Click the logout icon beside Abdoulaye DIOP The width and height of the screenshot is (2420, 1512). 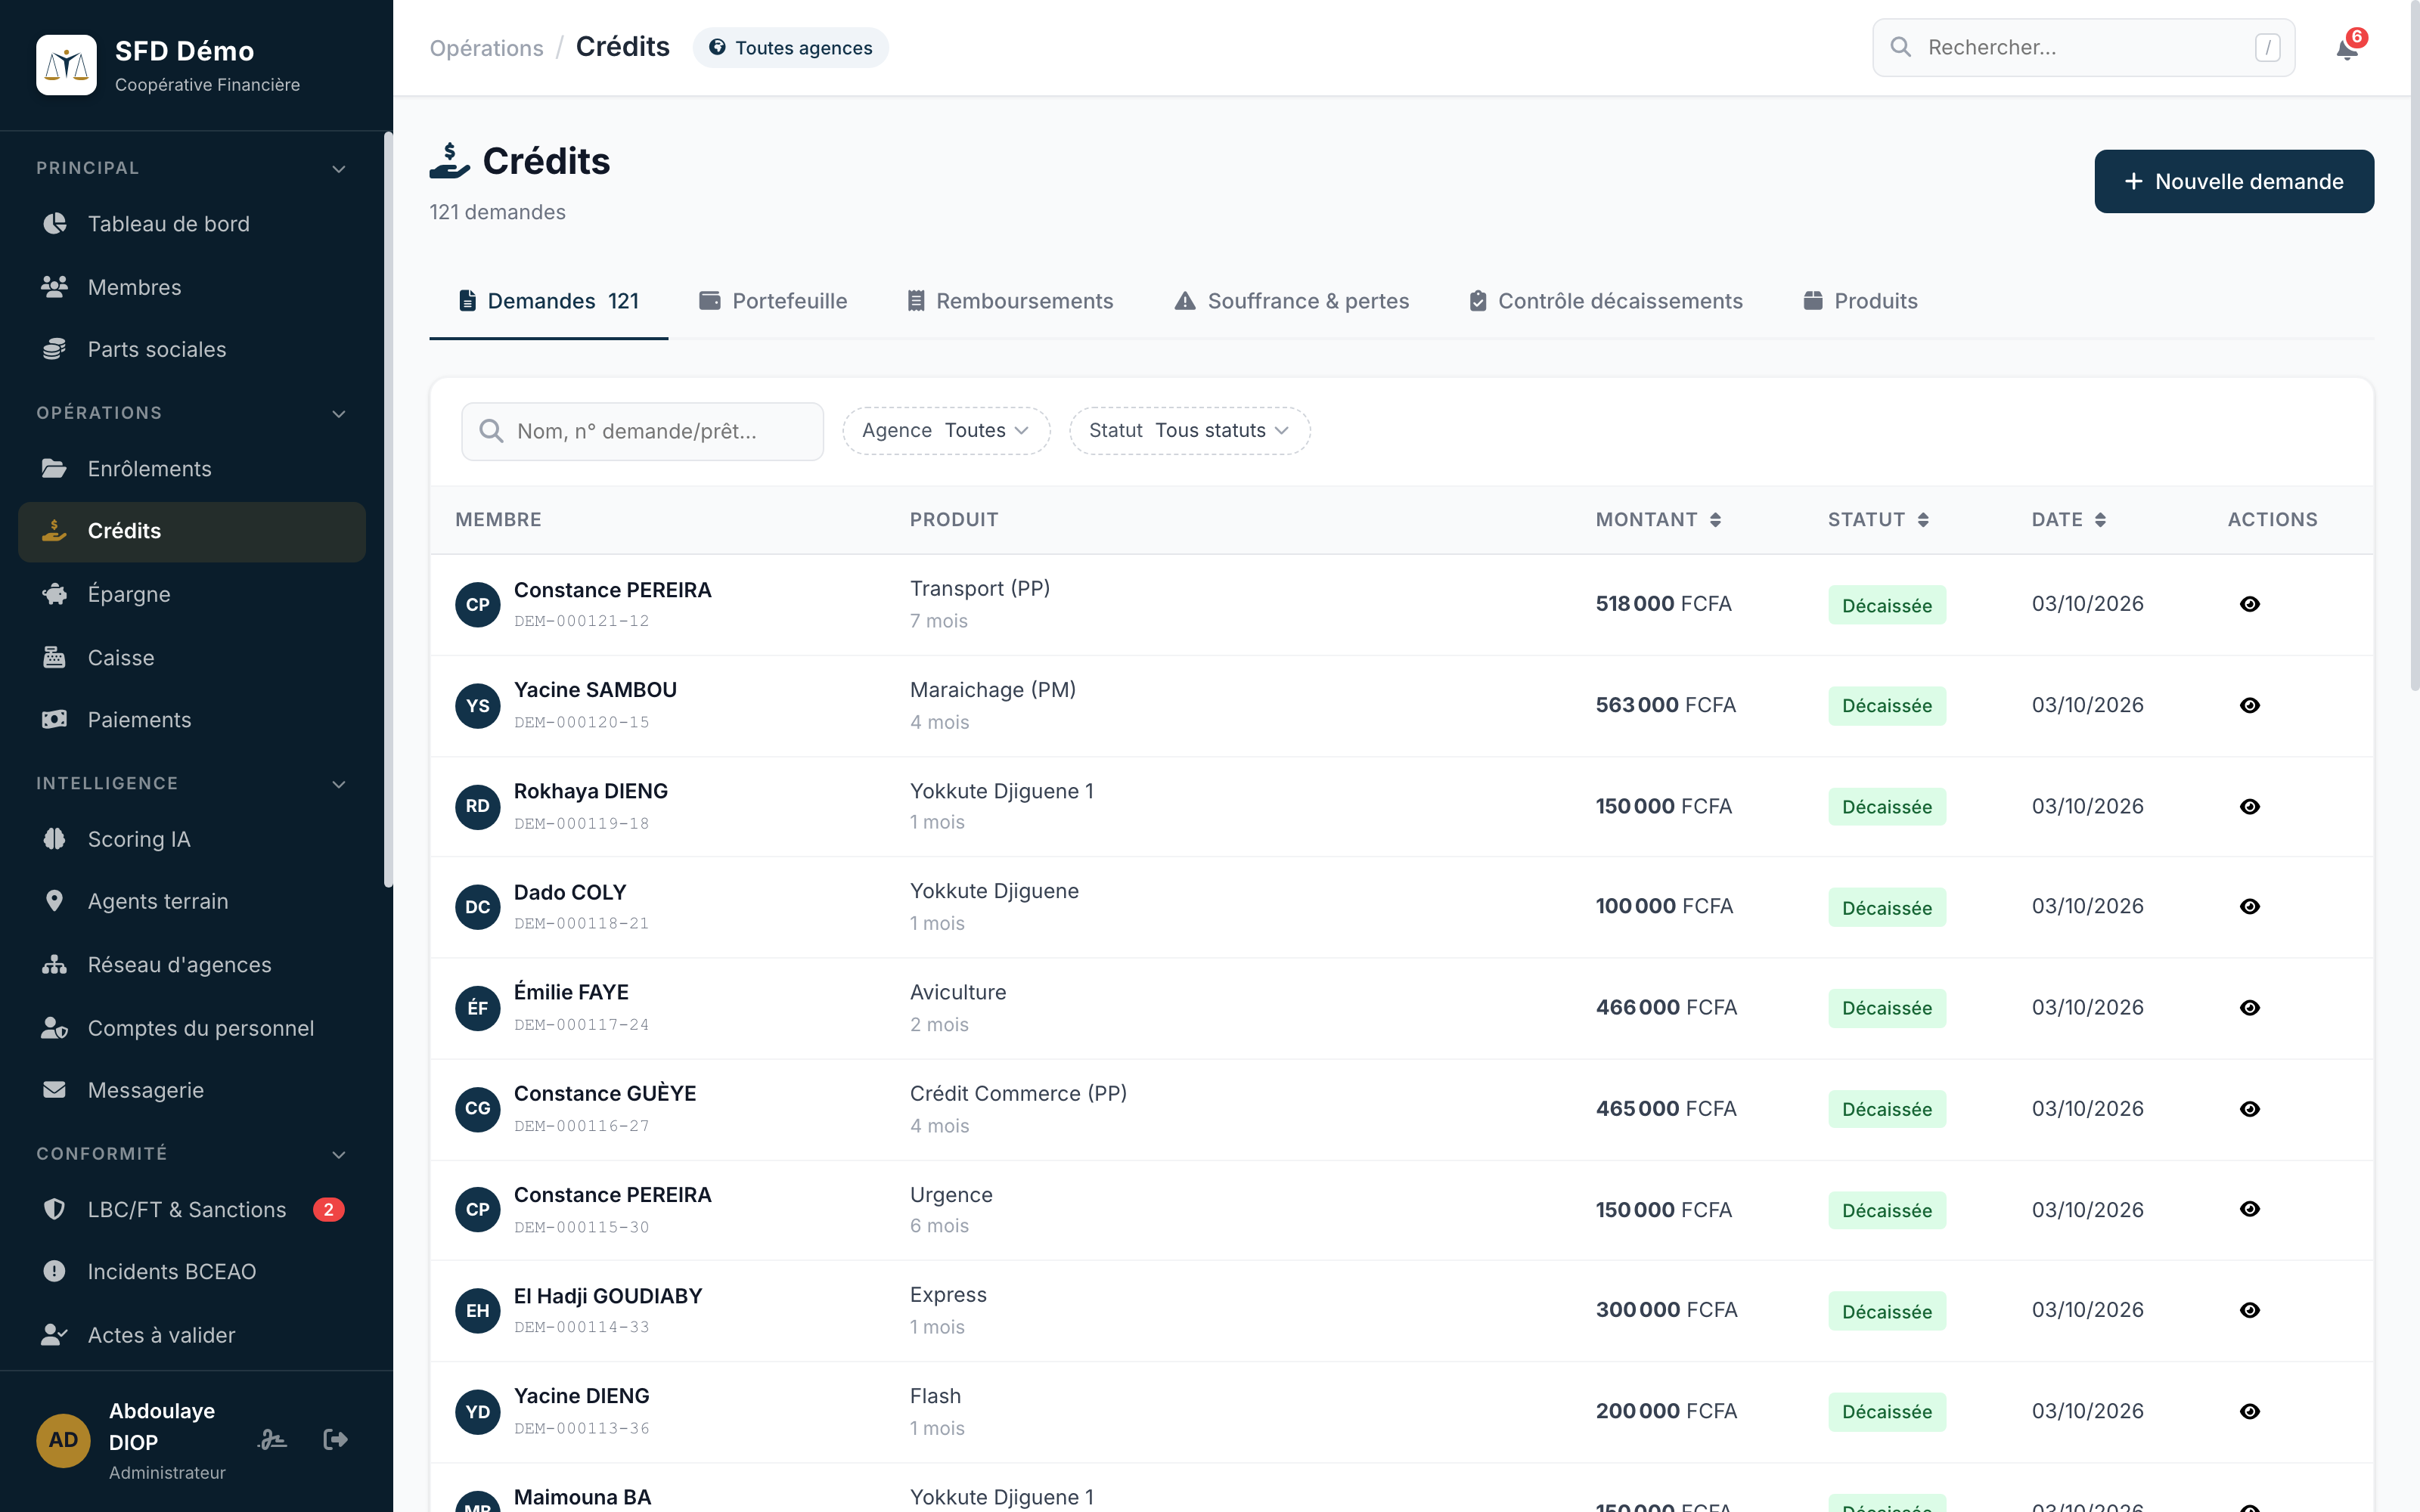click(x=335, y=1439)
